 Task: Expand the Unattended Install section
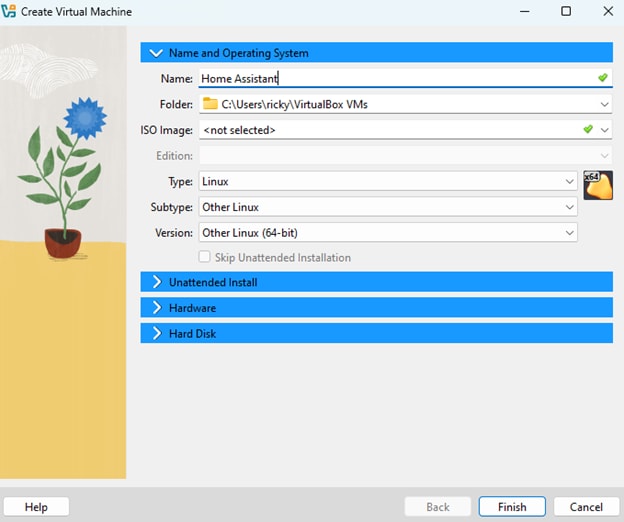pos(376,282)
